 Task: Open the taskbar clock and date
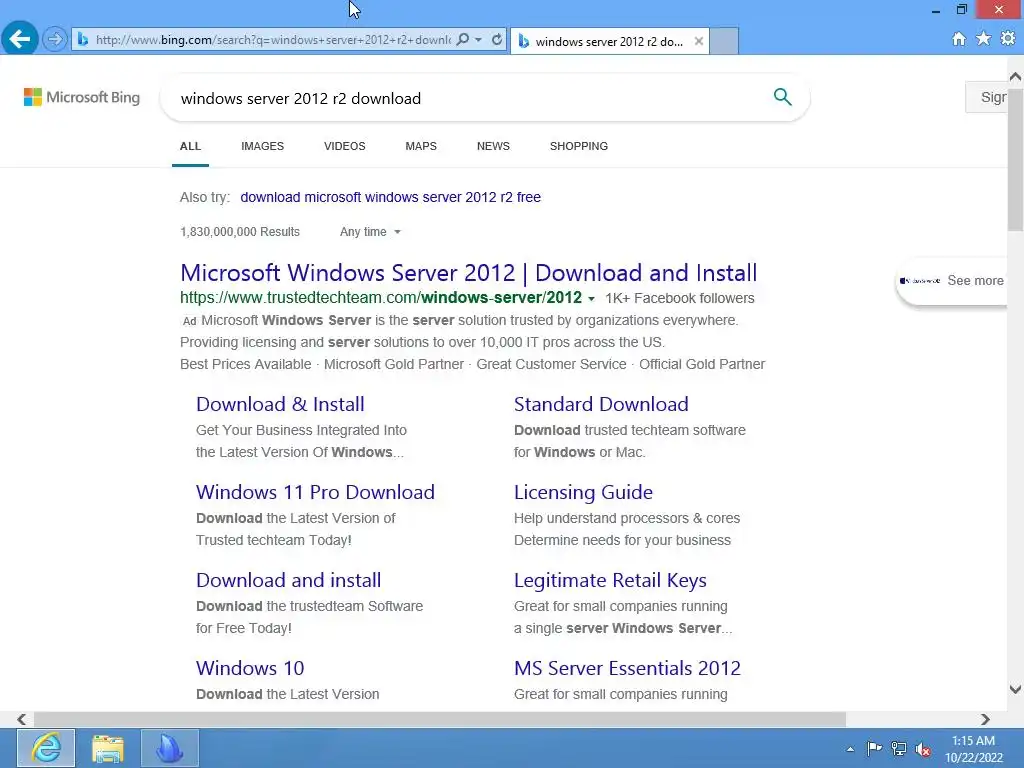click(x=973, y=749)
